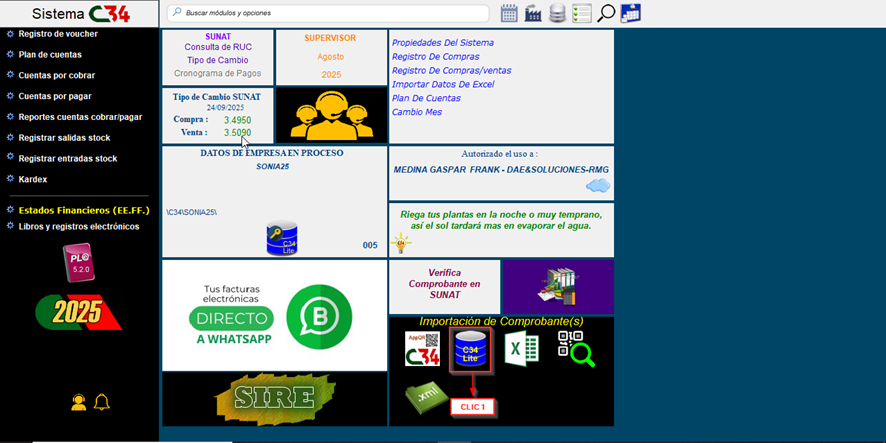Select Kardex from the sidebar menu
This screenshot has height=443, width=886.
pos(33,179)
